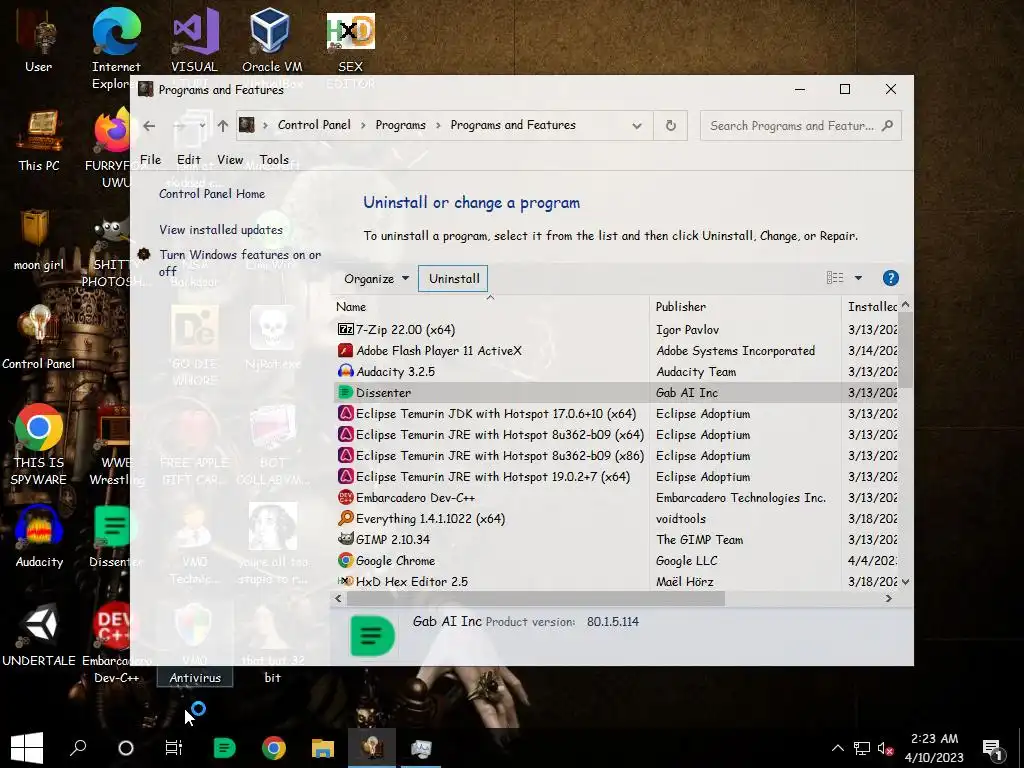Open the Tools menu

[x=274, y=159]
